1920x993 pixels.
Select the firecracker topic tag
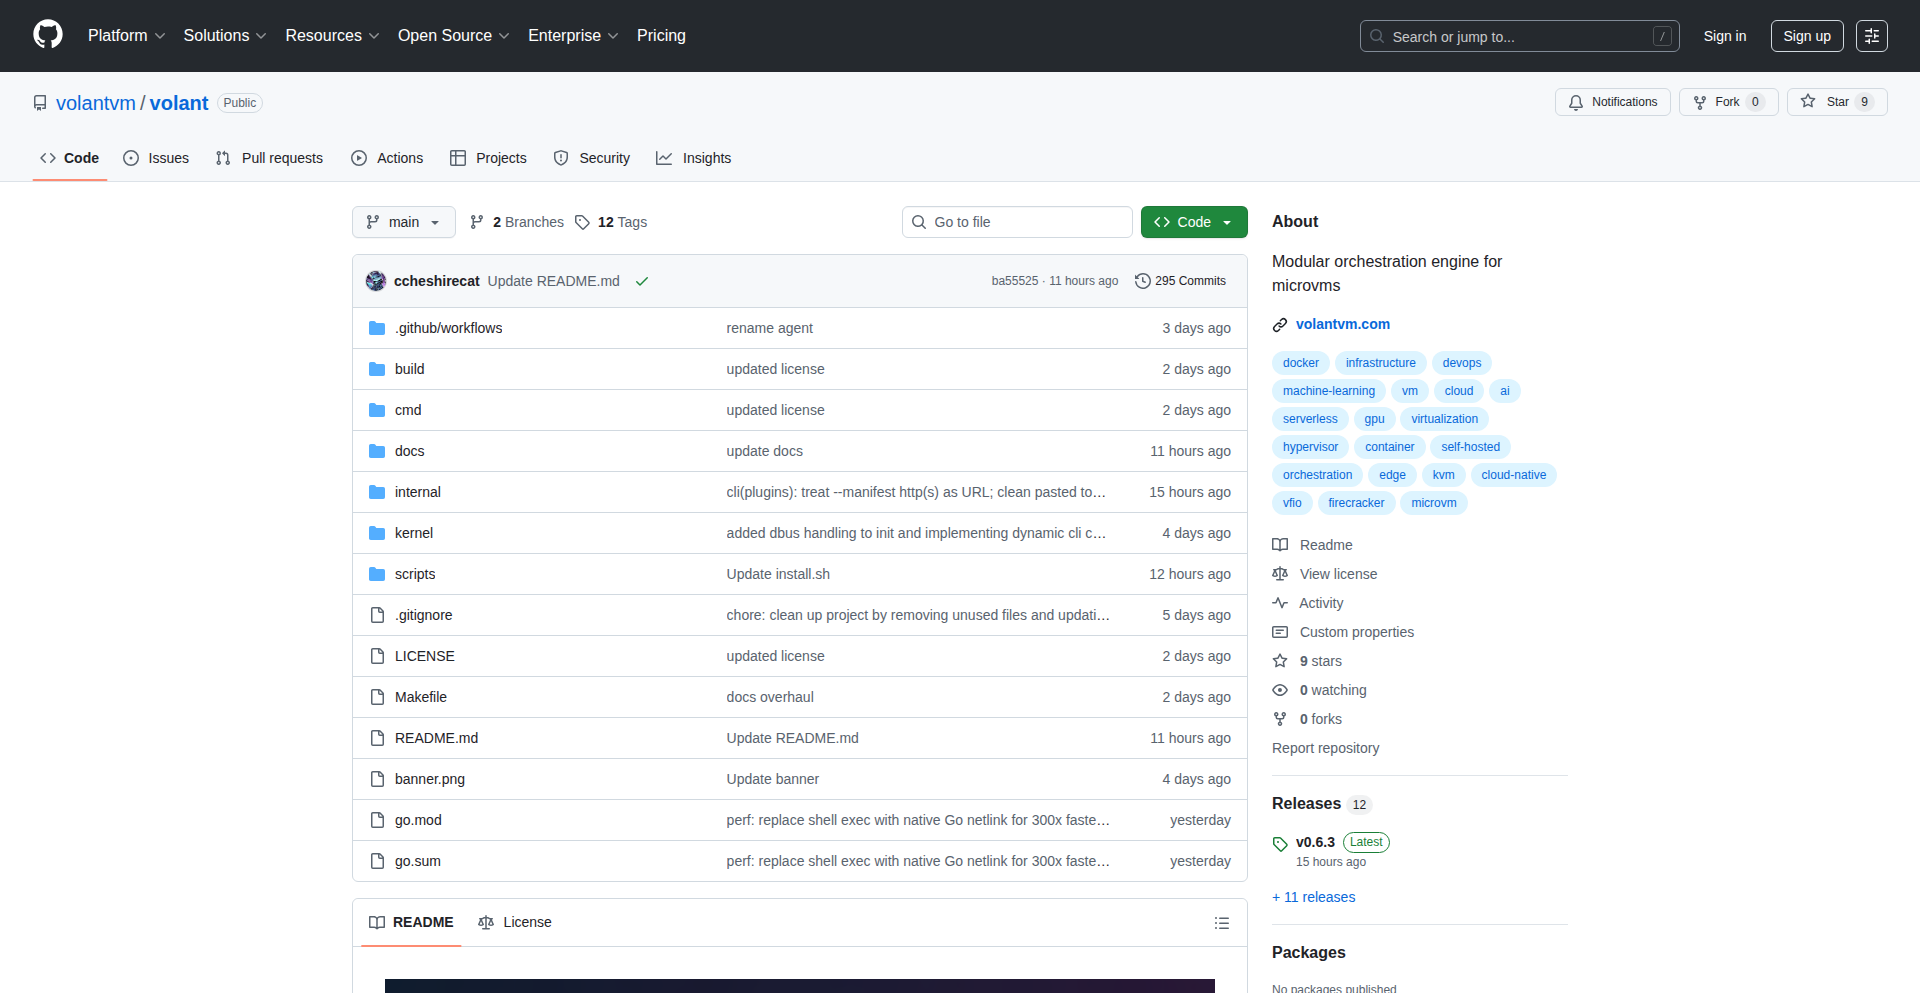click(x=1355, y=503)
